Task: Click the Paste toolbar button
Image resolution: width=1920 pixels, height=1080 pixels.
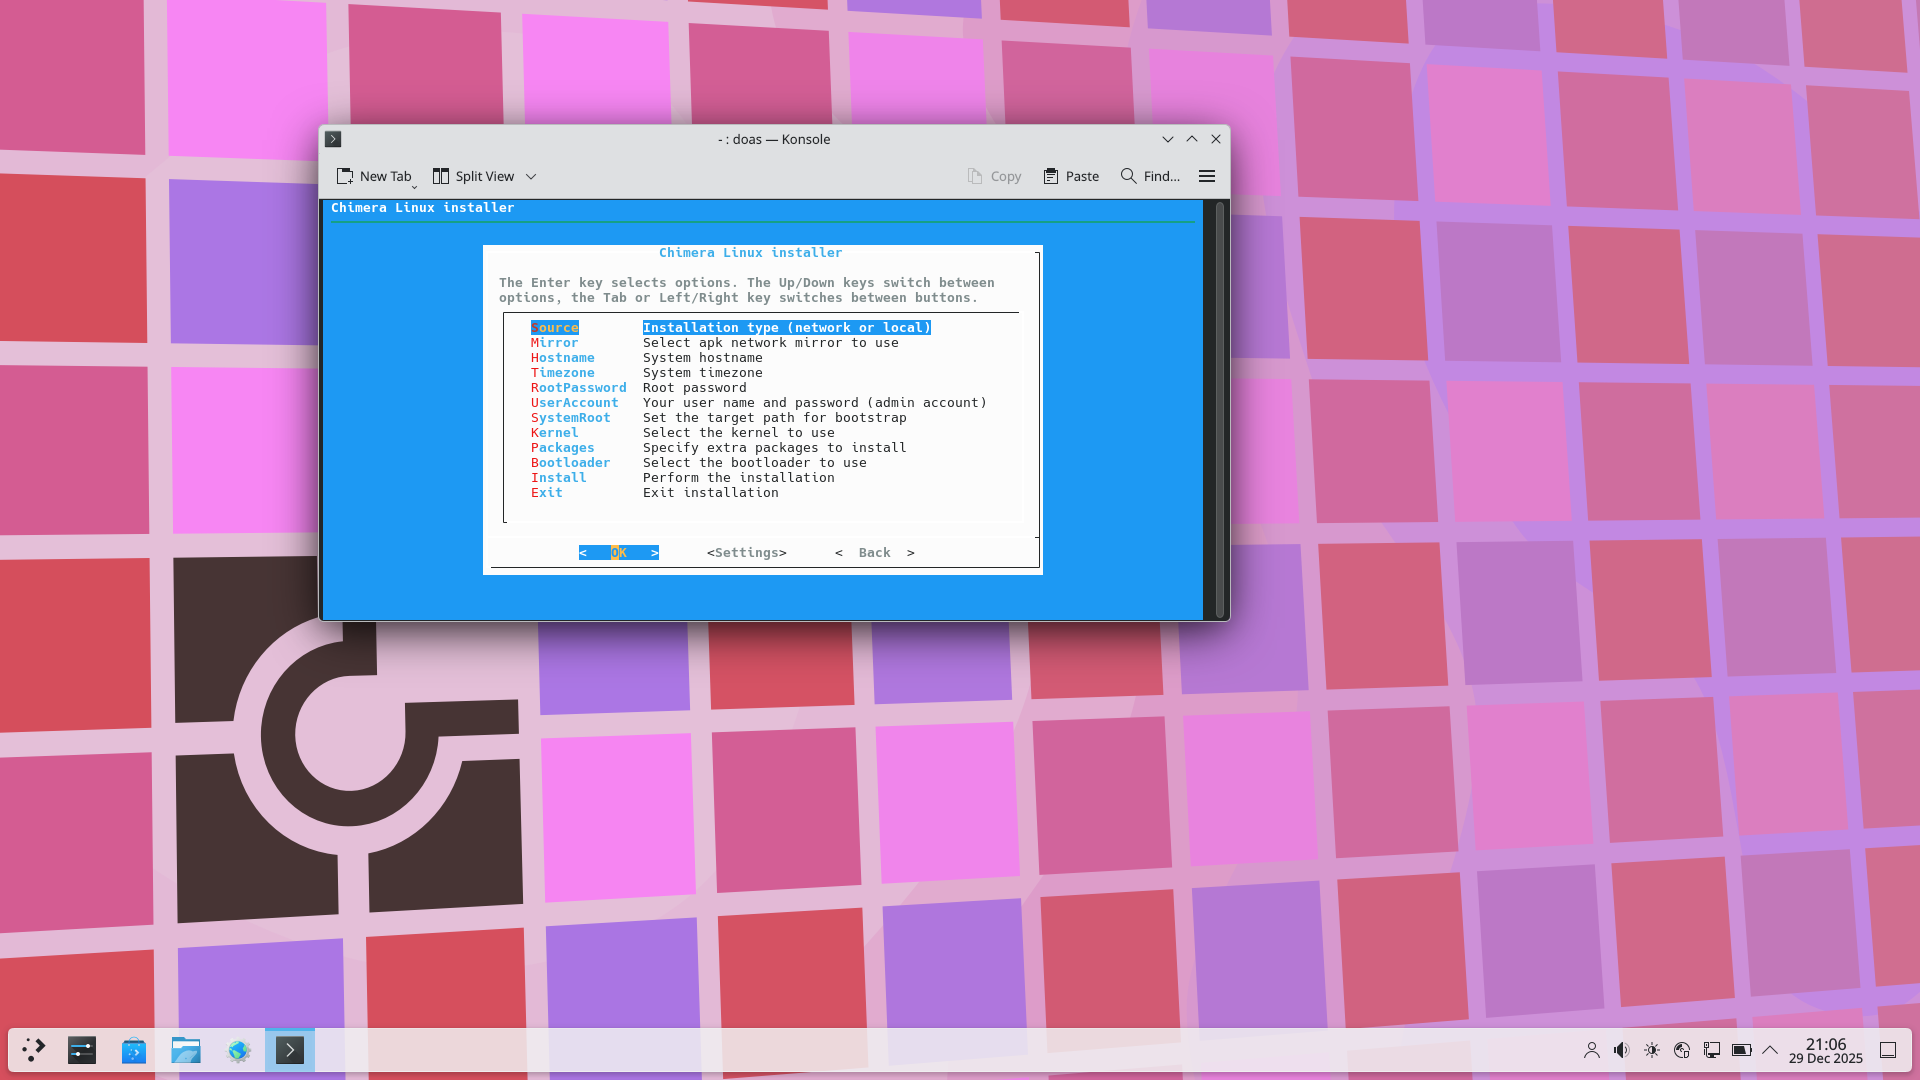Action: pos(1071,176)
